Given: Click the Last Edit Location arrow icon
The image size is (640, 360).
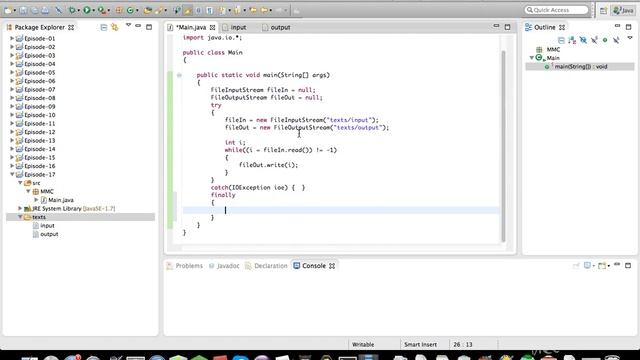Looking at the screenshot, I should 253,10.
